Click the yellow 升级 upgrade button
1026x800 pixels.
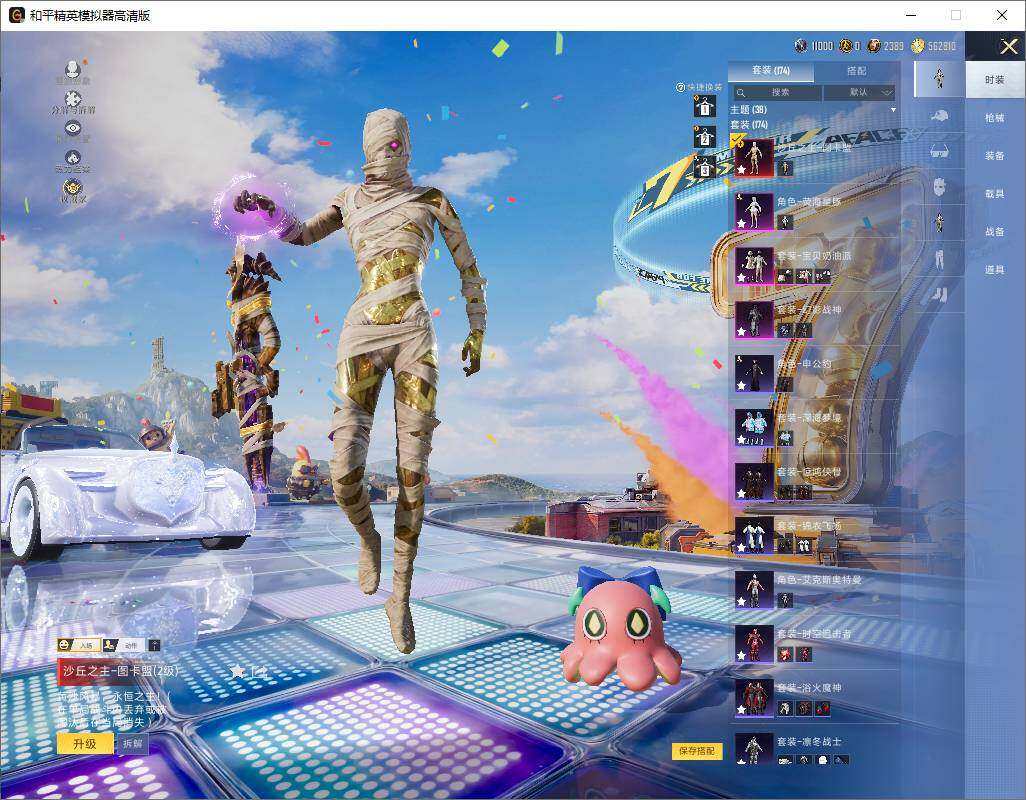pos(84,744)
